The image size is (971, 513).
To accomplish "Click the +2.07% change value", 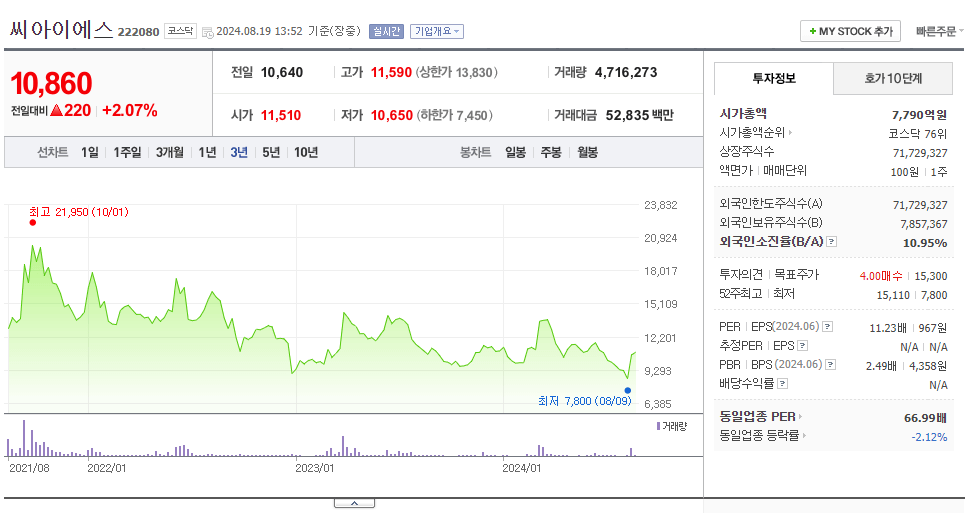I will click(129, 111).
